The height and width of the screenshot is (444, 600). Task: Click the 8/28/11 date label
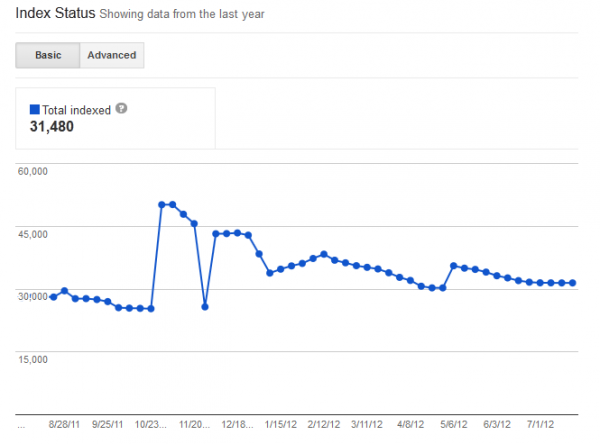(x=67, y=424)
